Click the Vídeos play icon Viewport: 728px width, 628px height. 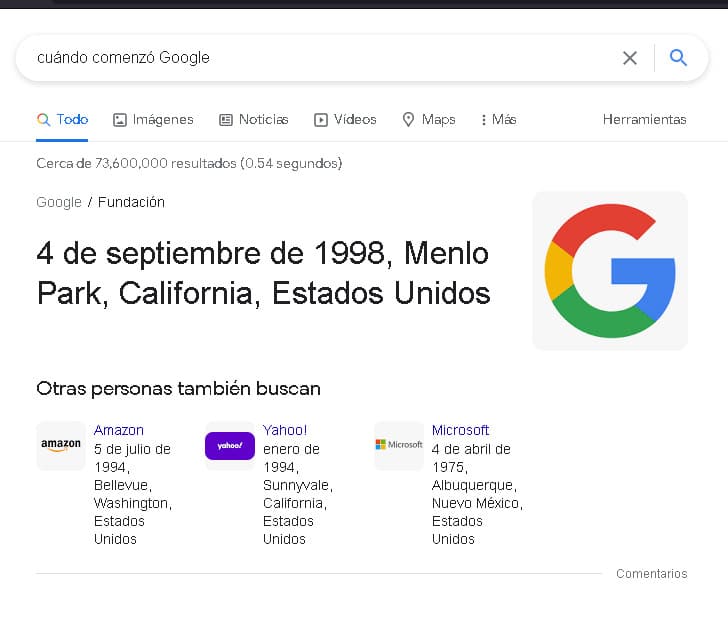click(x=320, y=120)
